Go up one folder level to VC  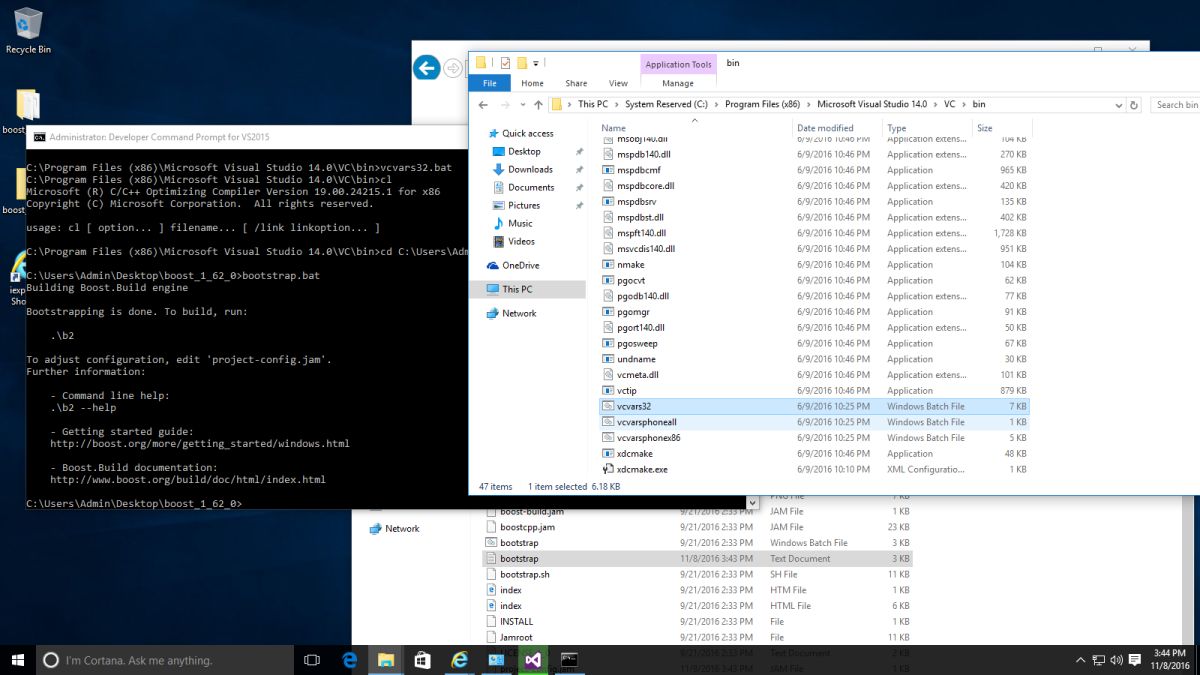[x=539, y=104]
